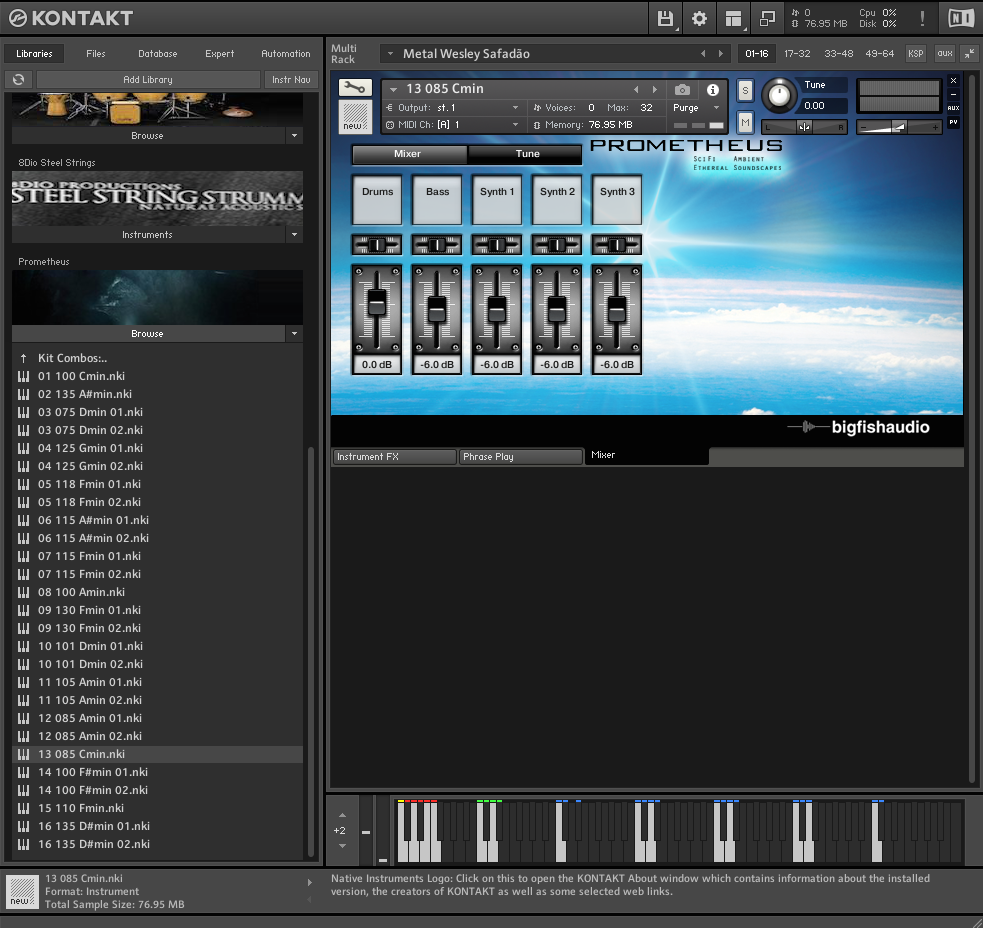Click the 8Dio Steel Strings Instruments button
The height and width of the screenshot is (928, 983).
coord(148,235)
